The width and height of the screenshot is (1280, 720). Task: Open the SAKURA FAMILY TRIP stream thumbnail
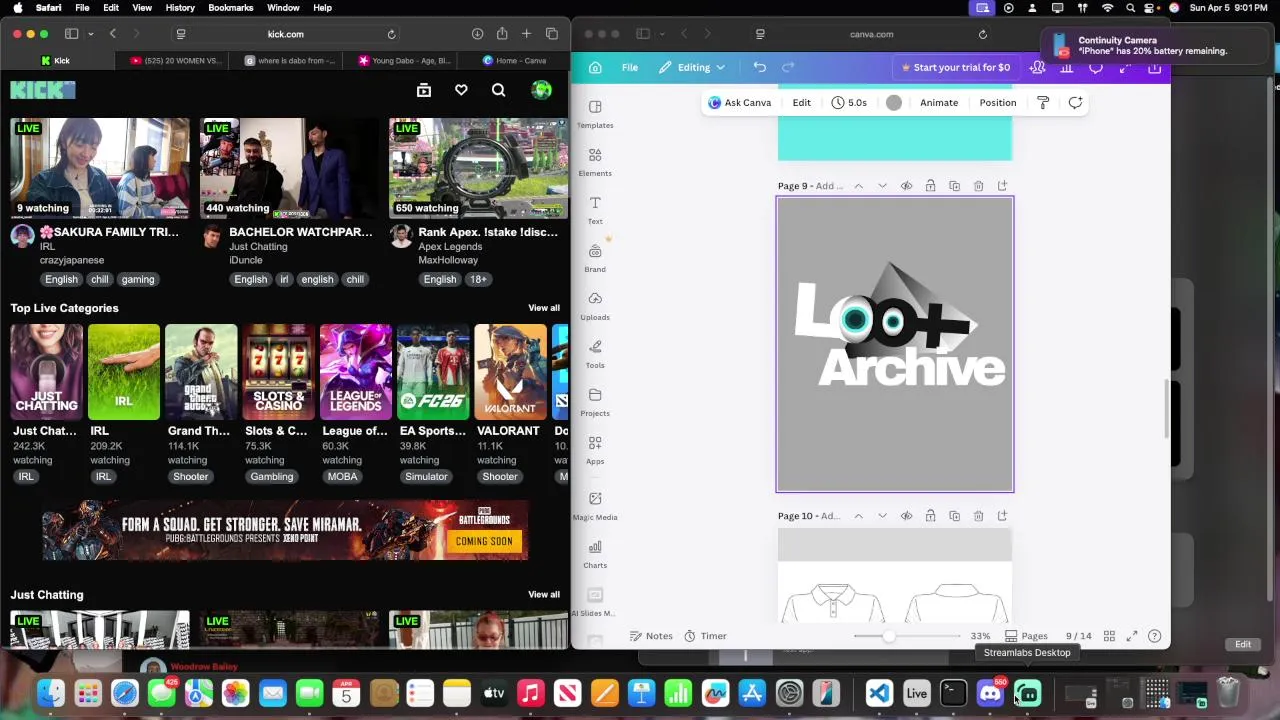(99, 168)
